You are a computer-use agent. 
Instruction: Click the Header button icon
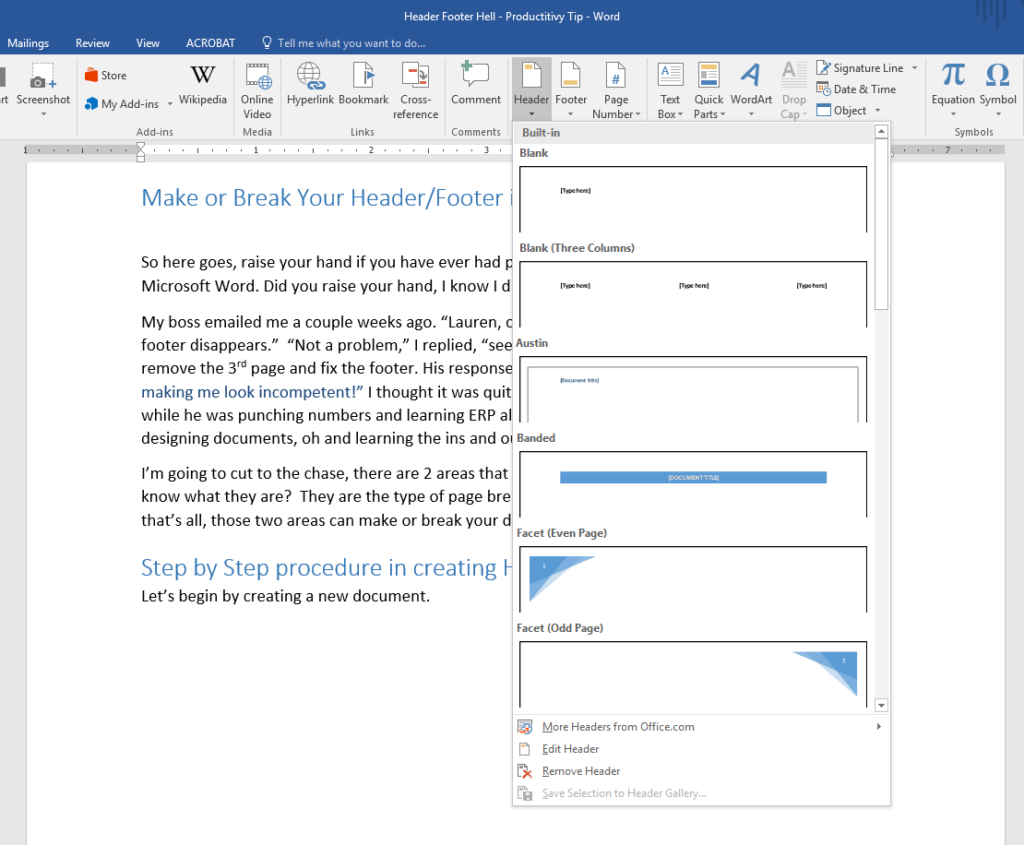531,76
